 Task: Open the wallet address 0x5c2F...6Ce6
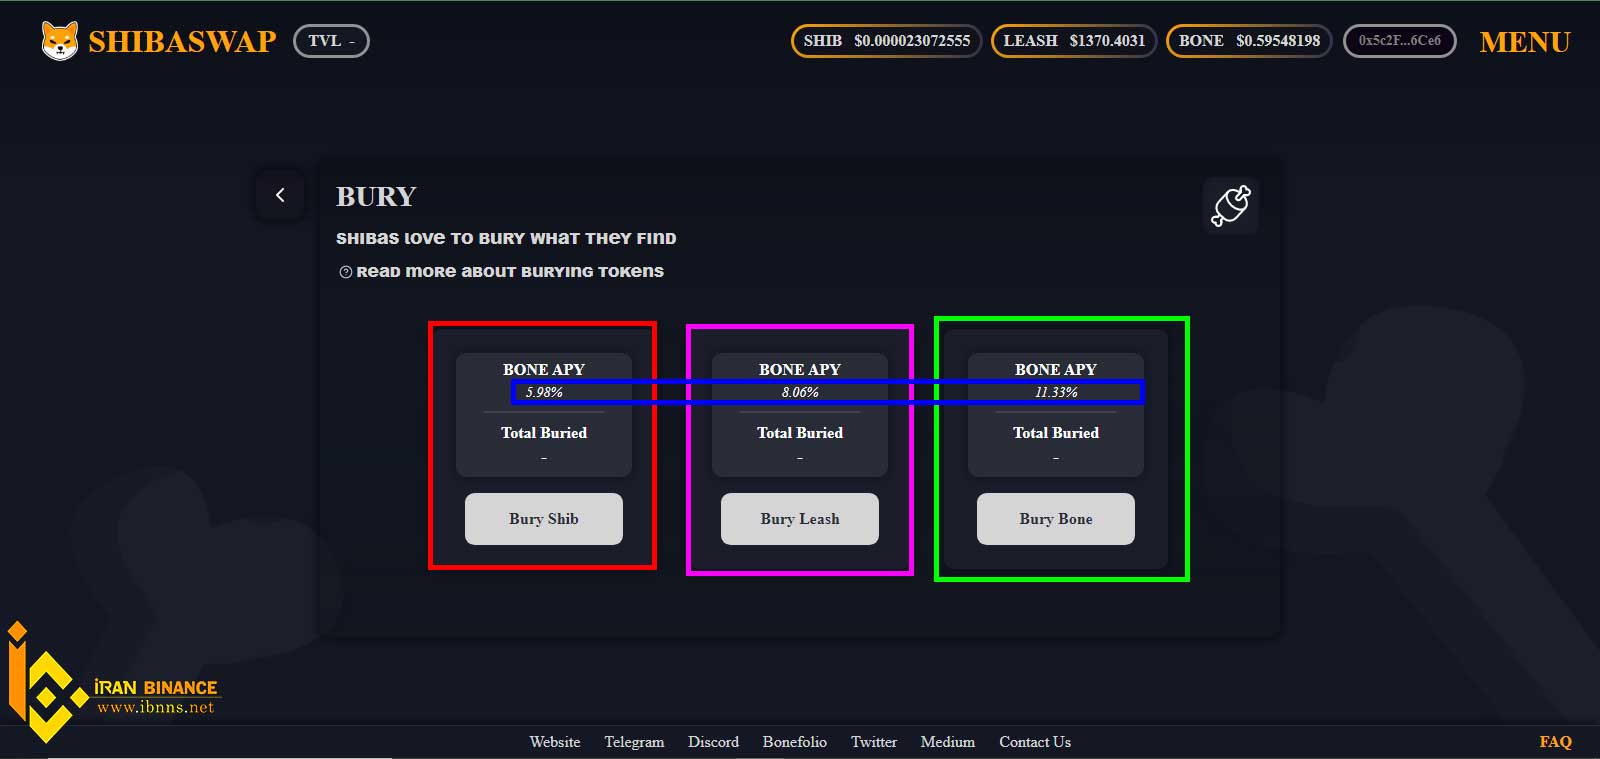(x=1399, y=41)
